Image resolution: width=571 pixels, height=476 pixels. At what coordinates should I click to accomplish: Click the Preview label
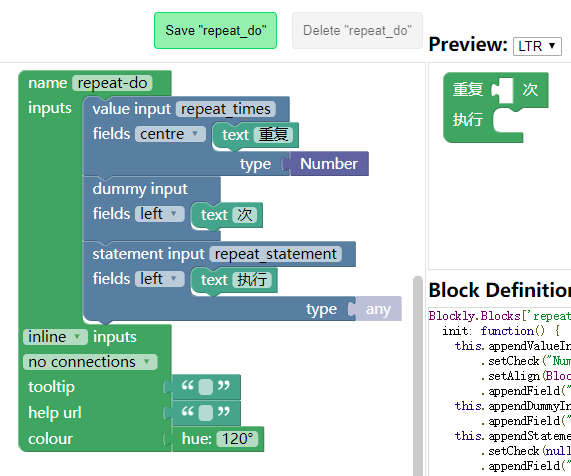(468, 44)
